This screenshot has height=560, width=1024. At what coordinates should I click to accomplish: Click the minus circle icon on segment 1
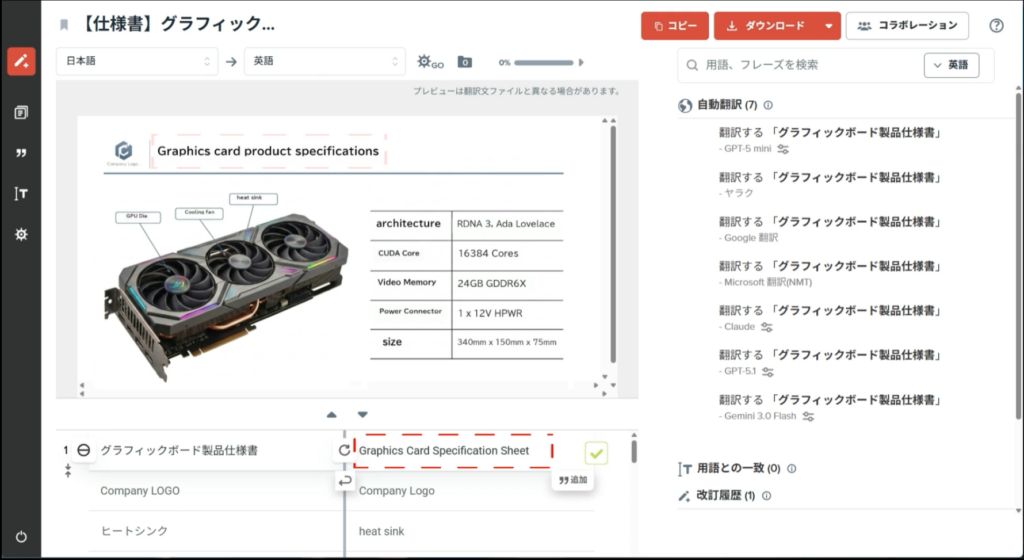tap(84, 451)
